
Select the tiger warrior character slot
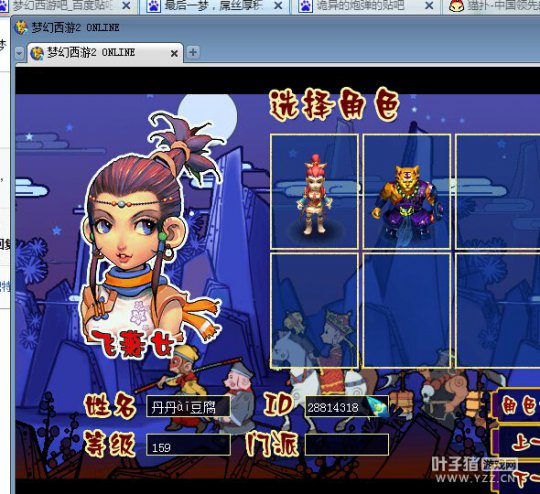(407, 192)
